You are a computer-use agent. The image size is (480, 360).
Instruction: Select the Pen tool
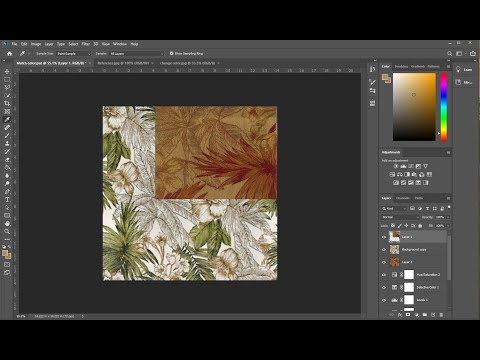(7, 191)
